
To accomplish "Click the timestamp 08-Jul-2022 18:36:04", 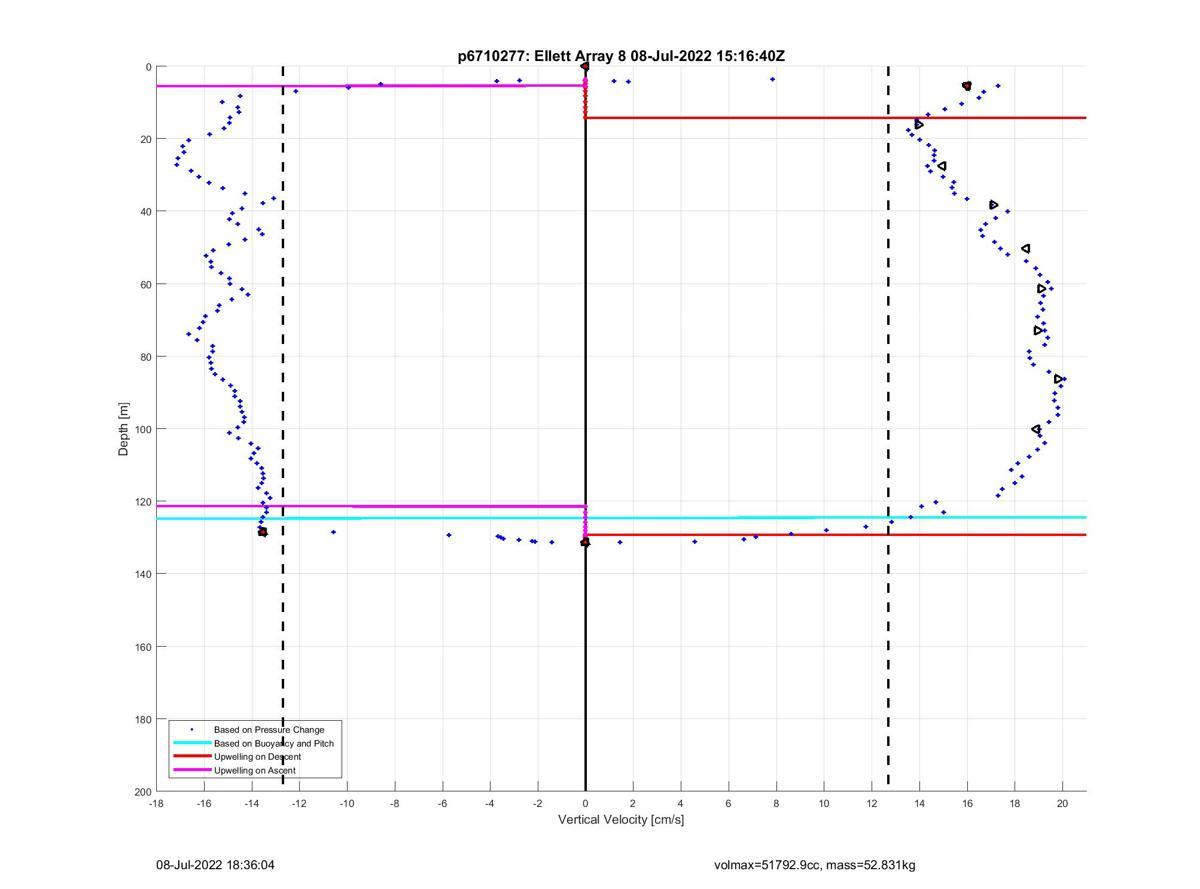I will pos(215,865).
